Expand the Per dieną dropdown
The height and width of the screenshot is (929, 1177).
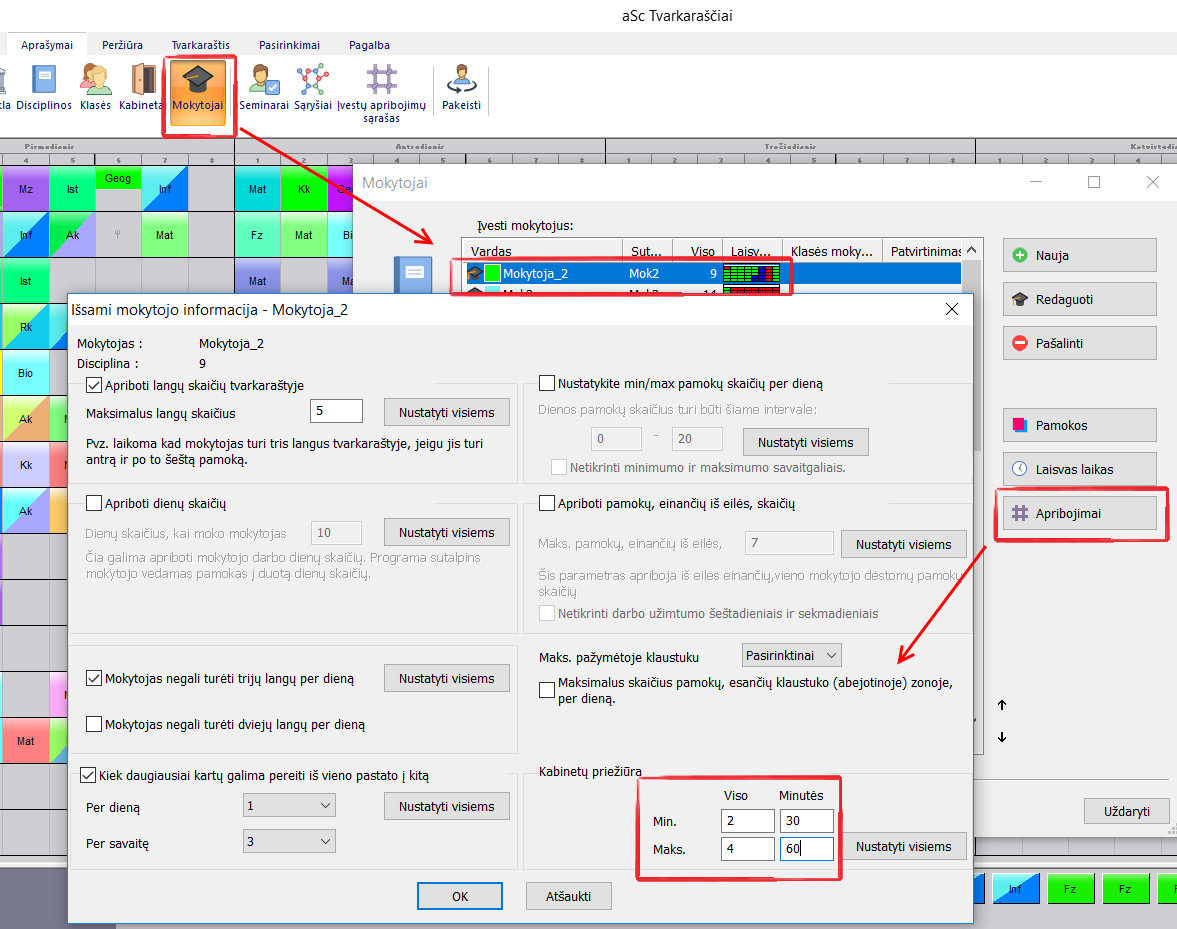[289, 806]
